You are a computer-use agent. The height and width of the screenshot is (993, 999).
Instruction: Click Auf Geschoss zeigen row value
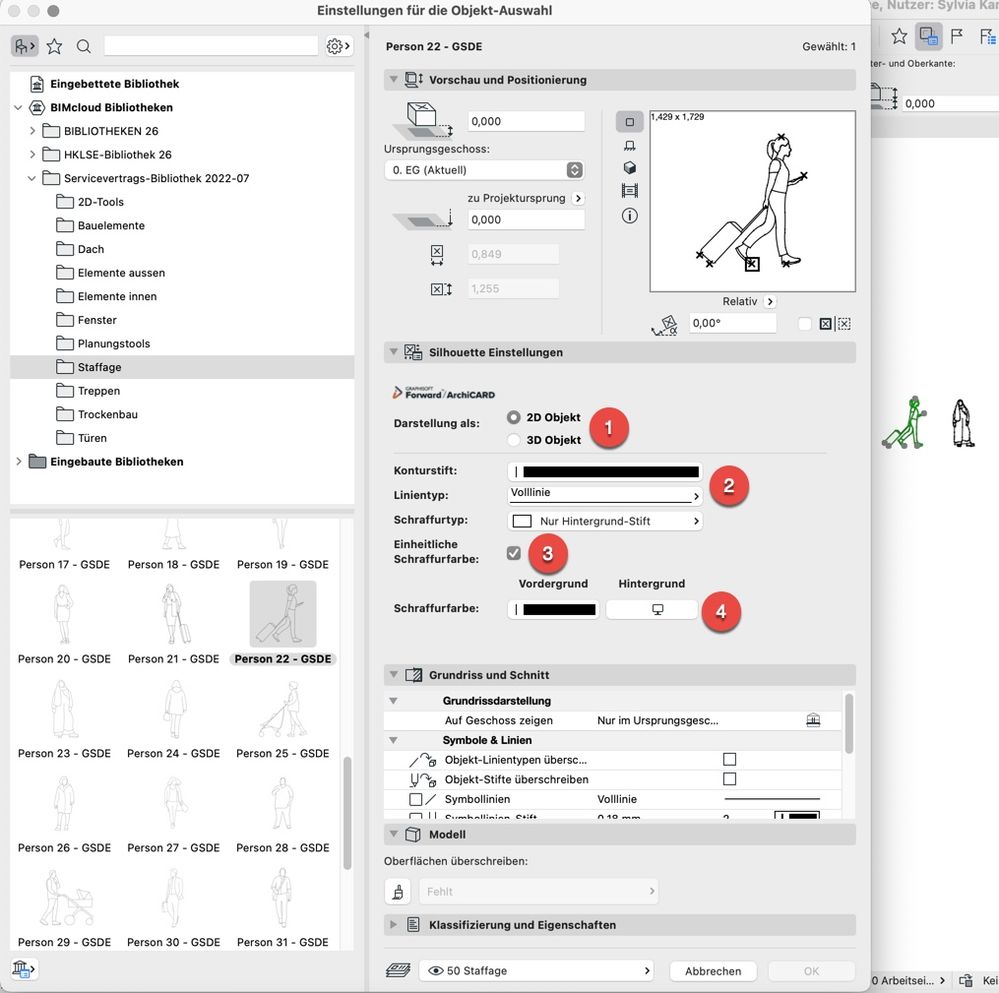click(657, 720)
